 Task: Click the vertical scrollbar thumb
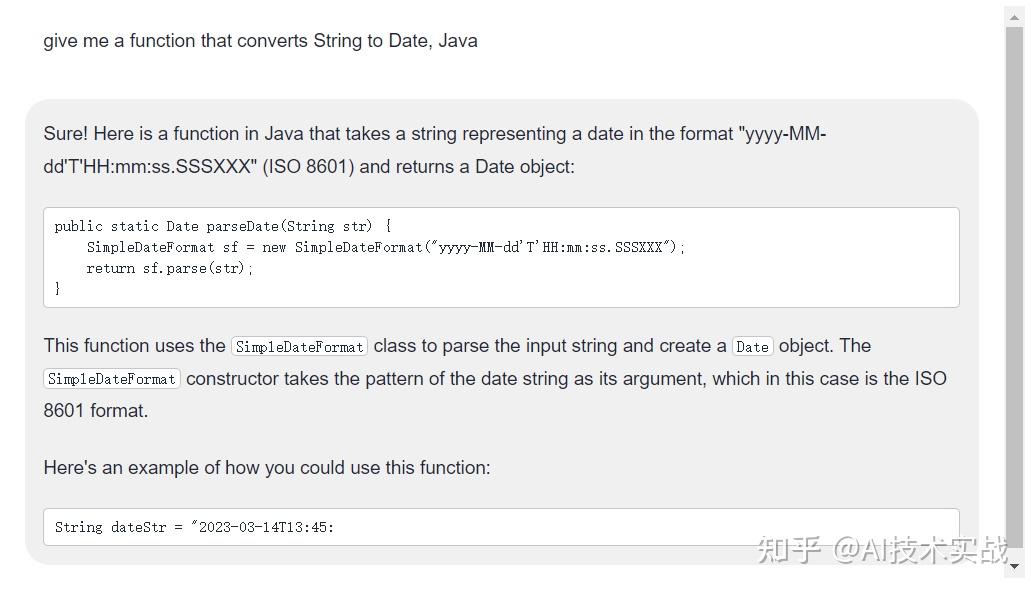[x=1014, y=280]
